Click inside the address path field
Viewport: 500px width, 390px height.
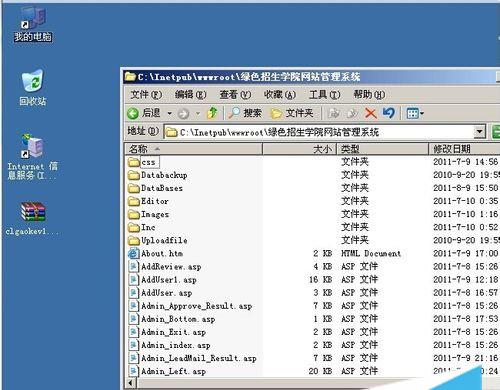[319, 132]
